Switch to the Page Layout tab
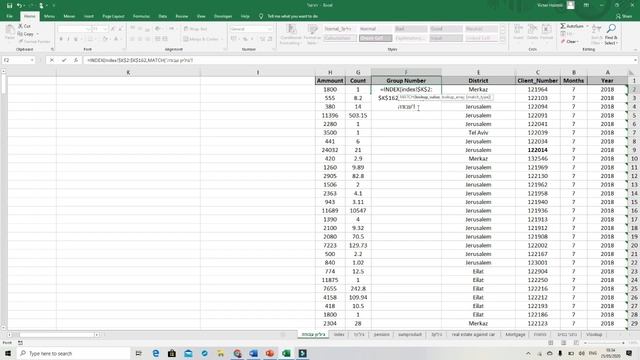The width and height of the screenshot is (640, 360). (x=113, y=16)
